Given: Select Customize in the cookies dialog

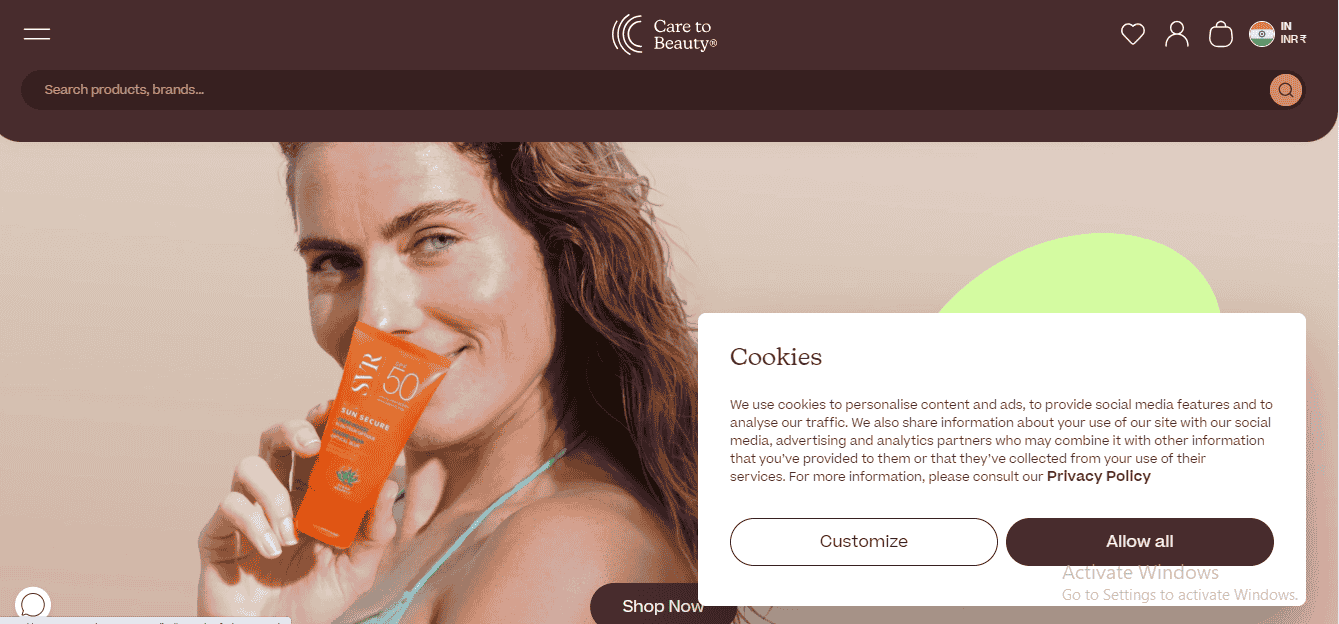Looking at the screenshot, I should click(x=864, y=542).
